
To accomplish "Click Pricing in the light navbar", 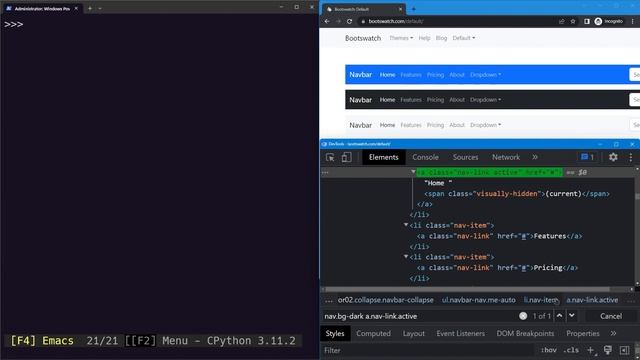I will 435,125.
